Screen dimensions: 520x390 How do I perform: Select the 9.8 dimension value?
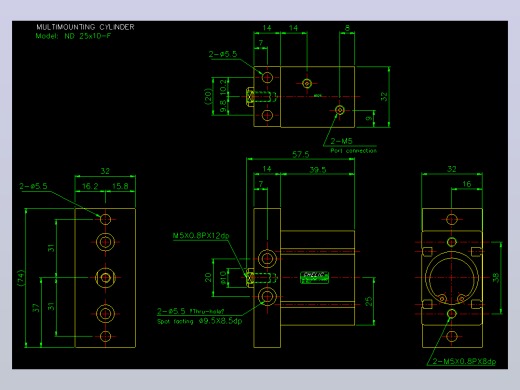(223, 107)
